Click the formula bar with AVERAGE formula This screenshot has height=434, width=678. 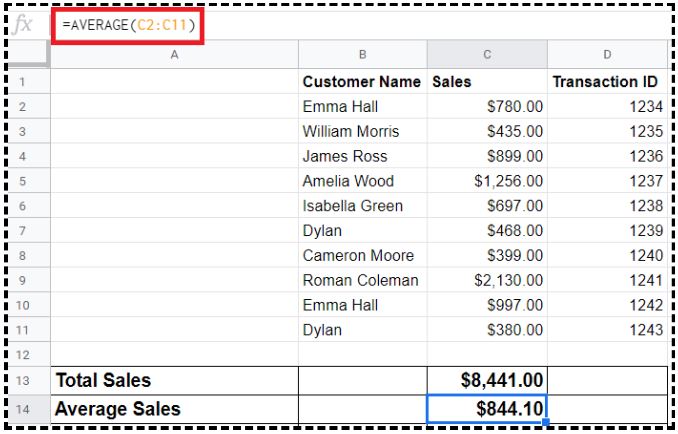pos(130,25)
